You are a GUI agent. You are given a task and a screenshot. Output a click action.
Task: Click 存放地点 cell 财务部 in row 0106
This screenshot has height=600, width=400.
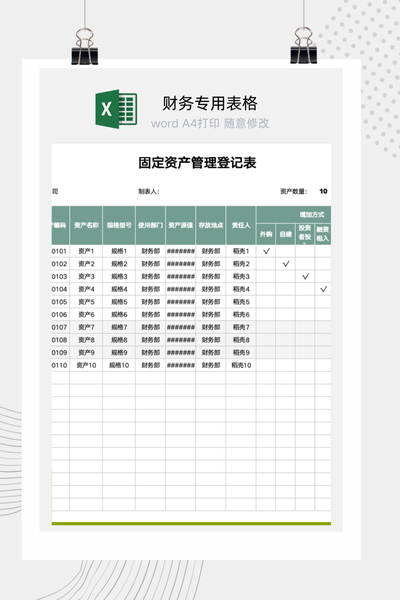pos(211,314)
